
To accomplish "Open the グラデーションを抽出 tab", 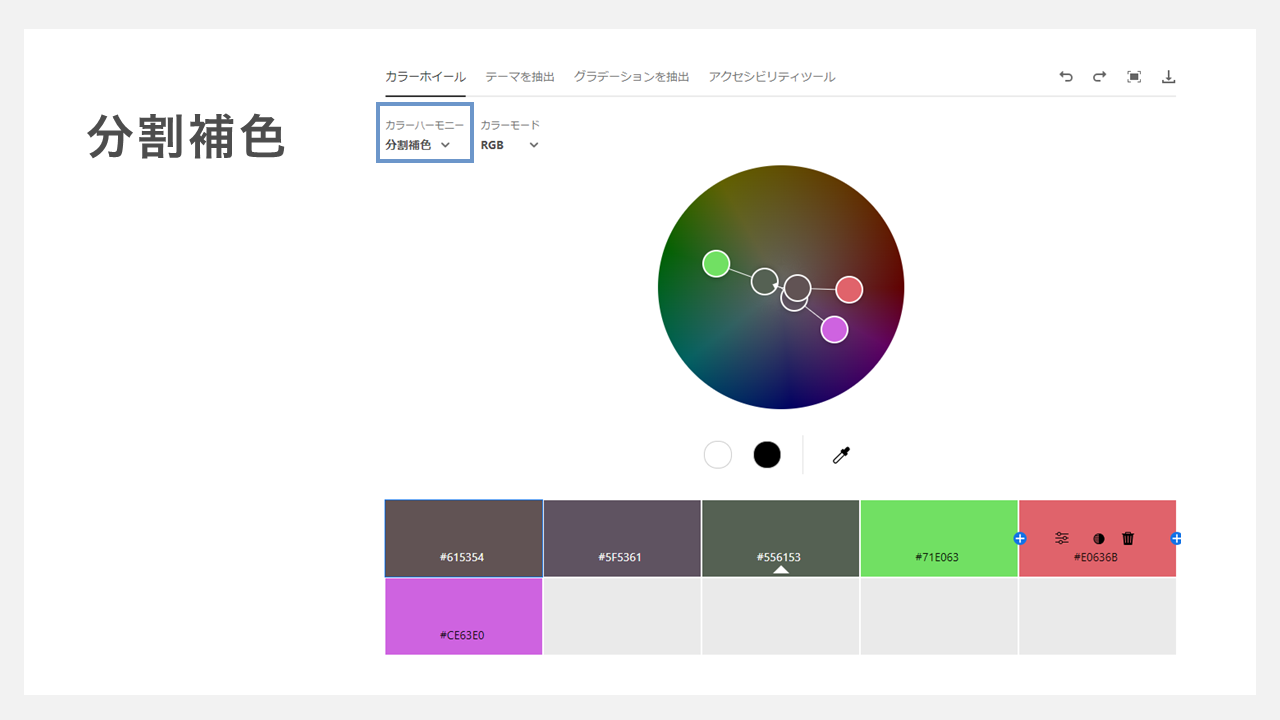I will [x=632, y=77].
